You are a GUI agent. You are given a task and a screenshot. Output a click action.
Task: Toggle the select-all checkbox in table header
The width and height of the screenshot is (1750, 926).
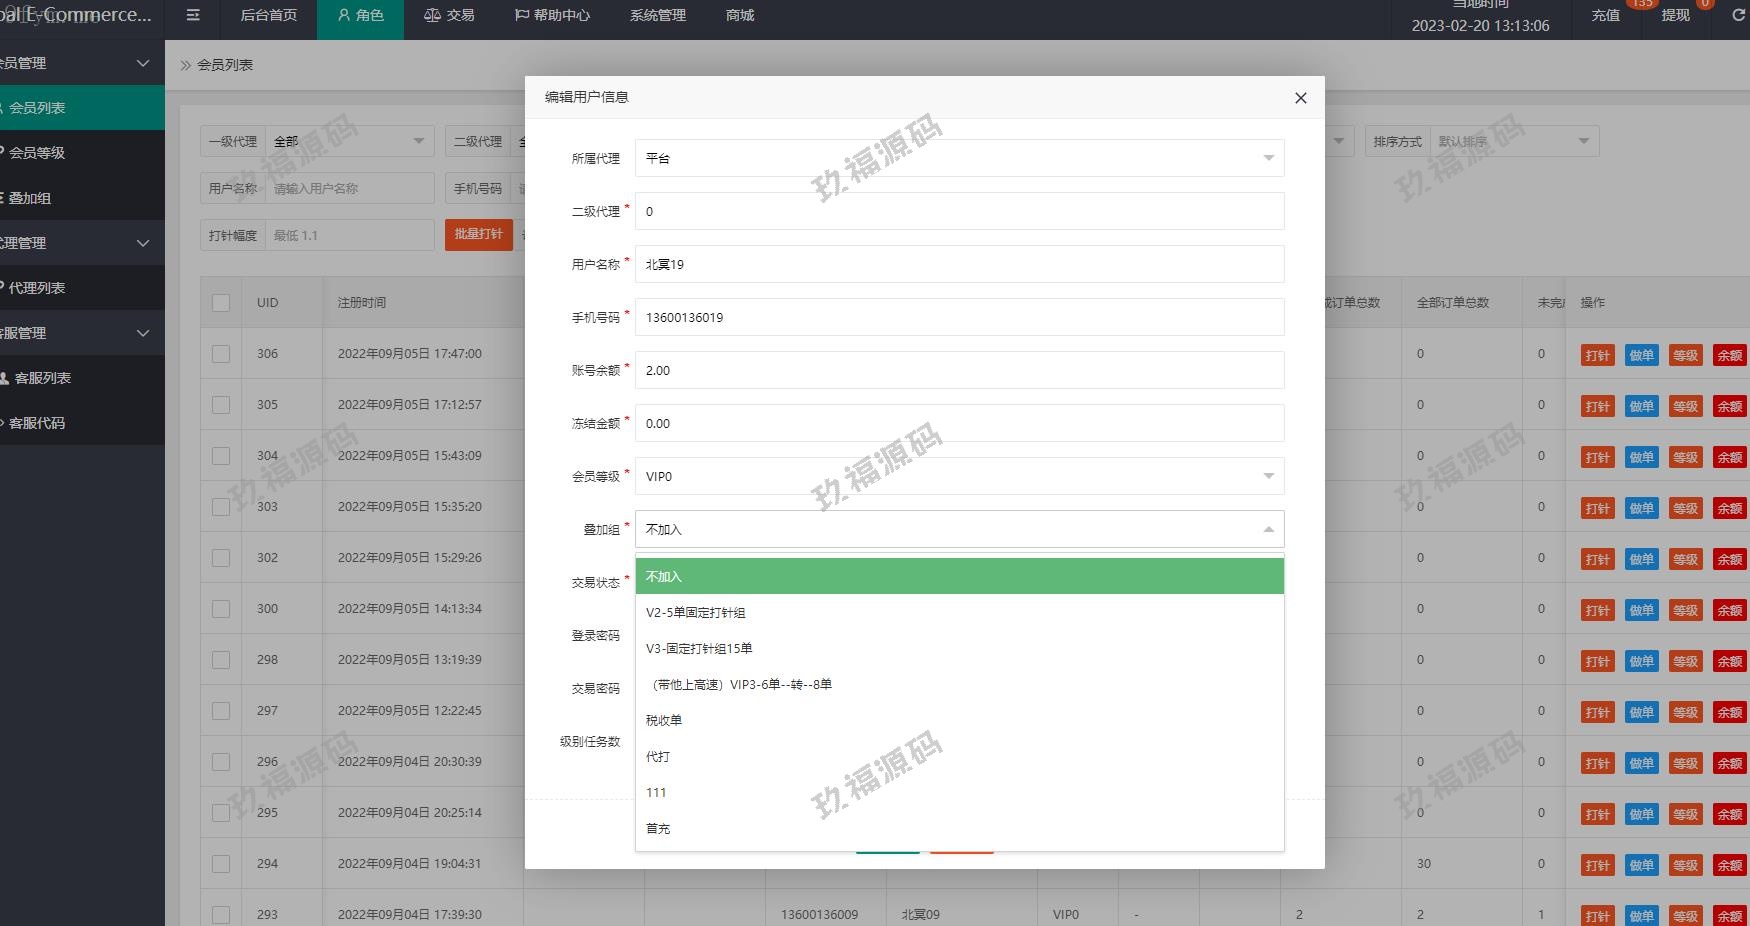pyautogui.click(x=221, y=303)
